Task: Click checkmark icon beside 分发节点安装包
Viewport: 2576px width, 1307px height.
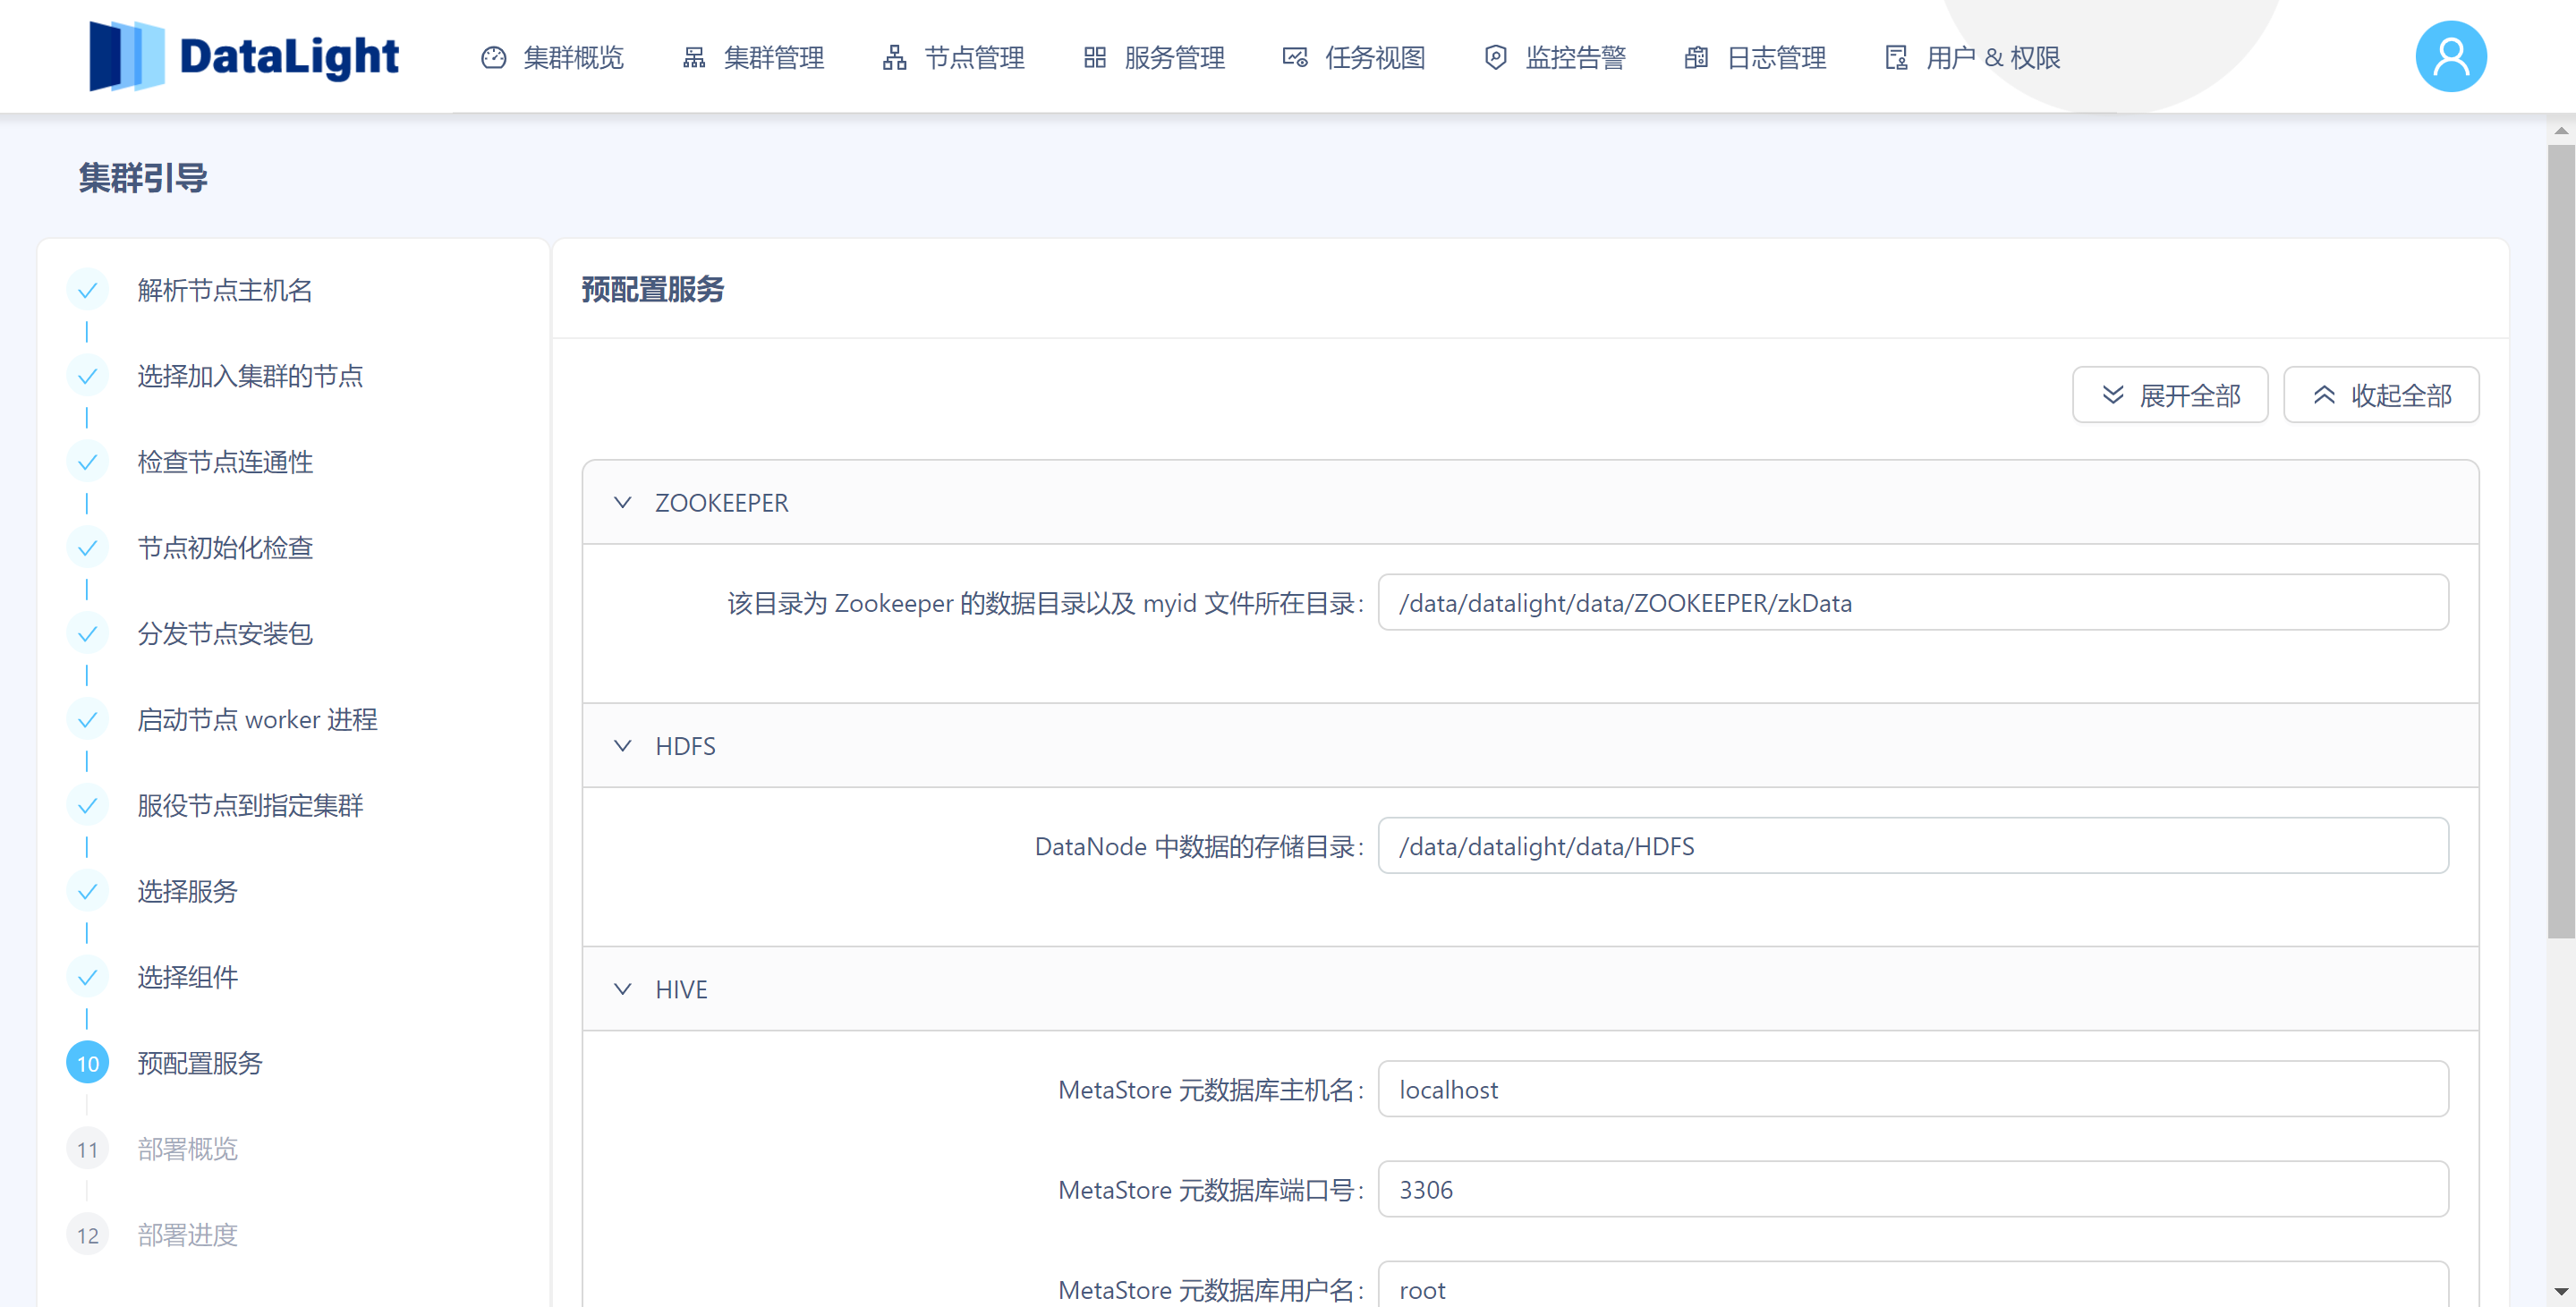Action: pyautogui.click(x=87, y=635)
